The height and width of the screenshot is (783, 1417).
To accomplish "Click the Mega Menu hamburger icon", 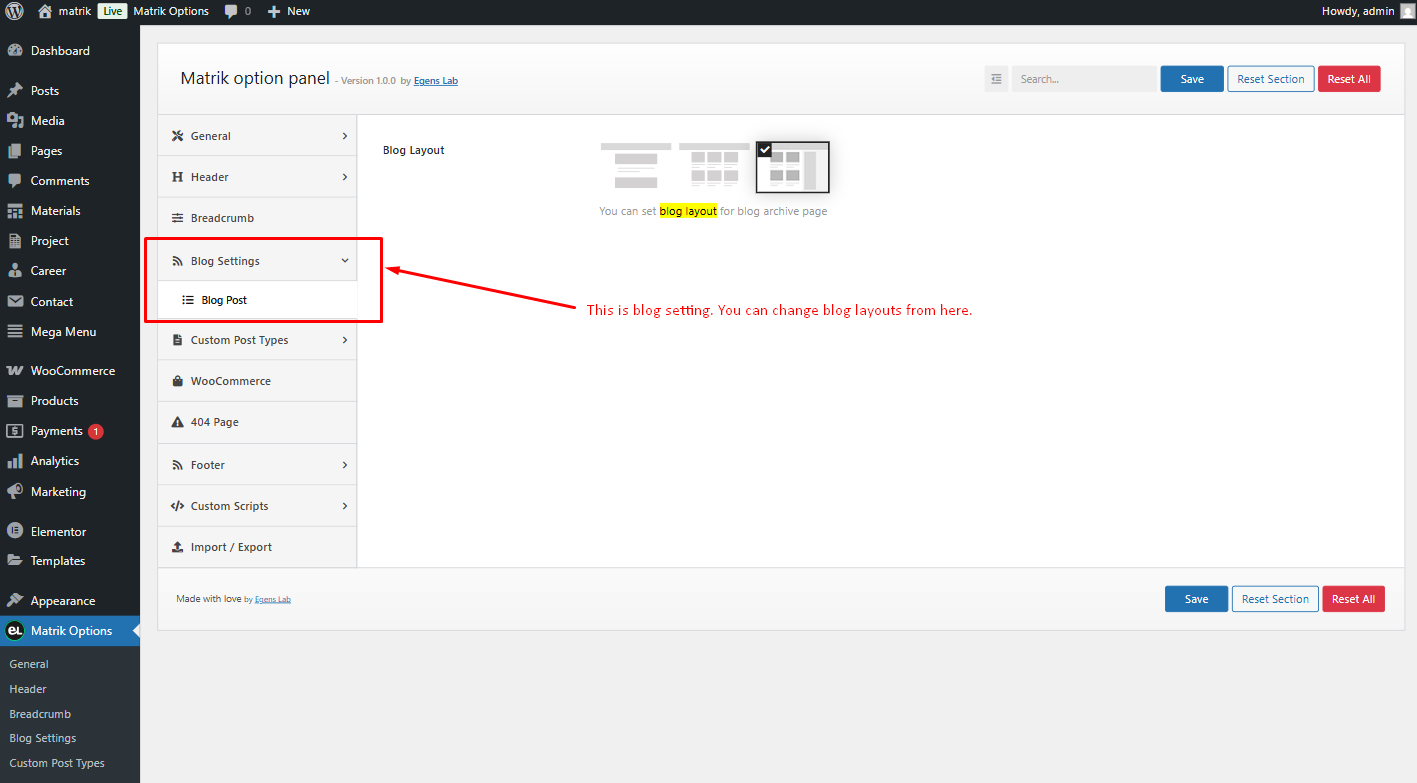I will click(x=15, y=332).
